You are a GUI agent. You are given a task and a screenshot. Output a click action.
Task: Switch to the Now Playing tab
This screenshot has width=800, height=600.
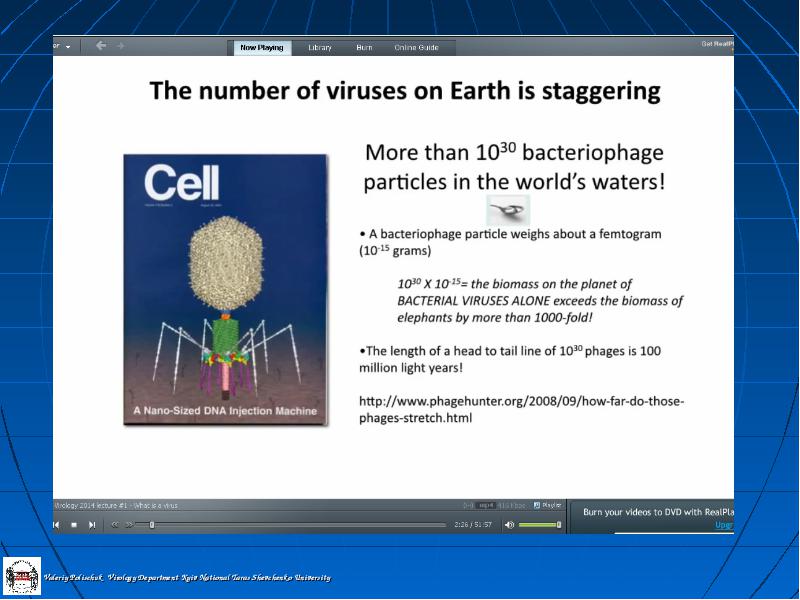point(262,47)
